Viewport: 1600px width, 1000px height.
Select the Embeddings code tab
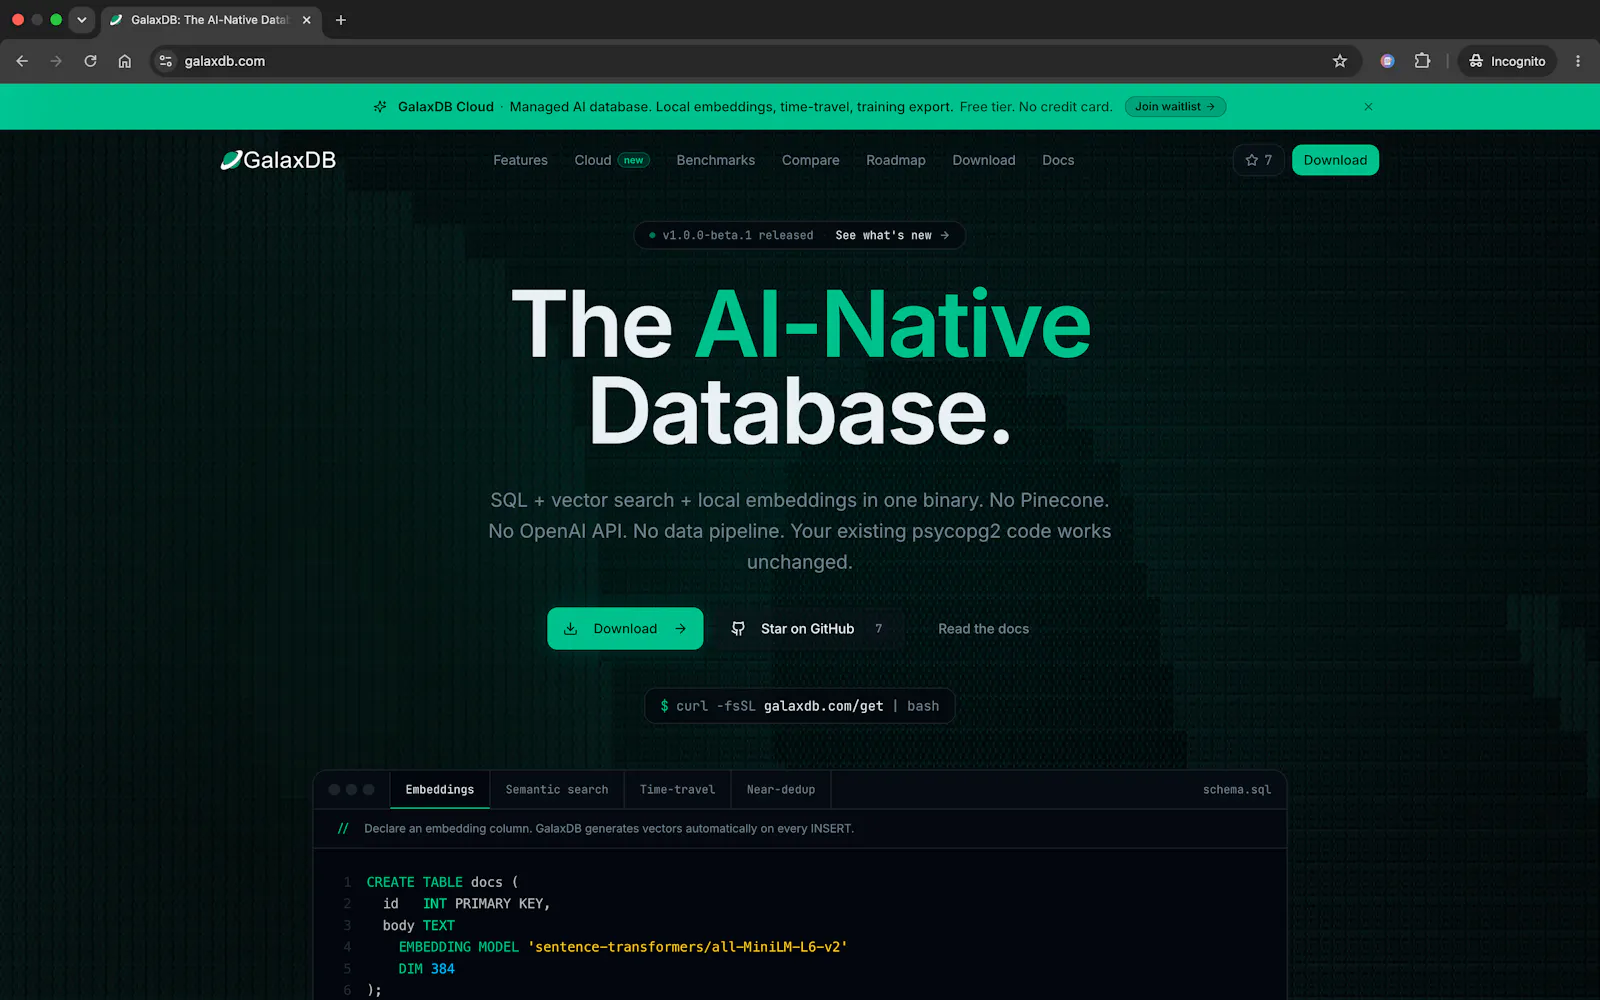[x=440, y=790]
